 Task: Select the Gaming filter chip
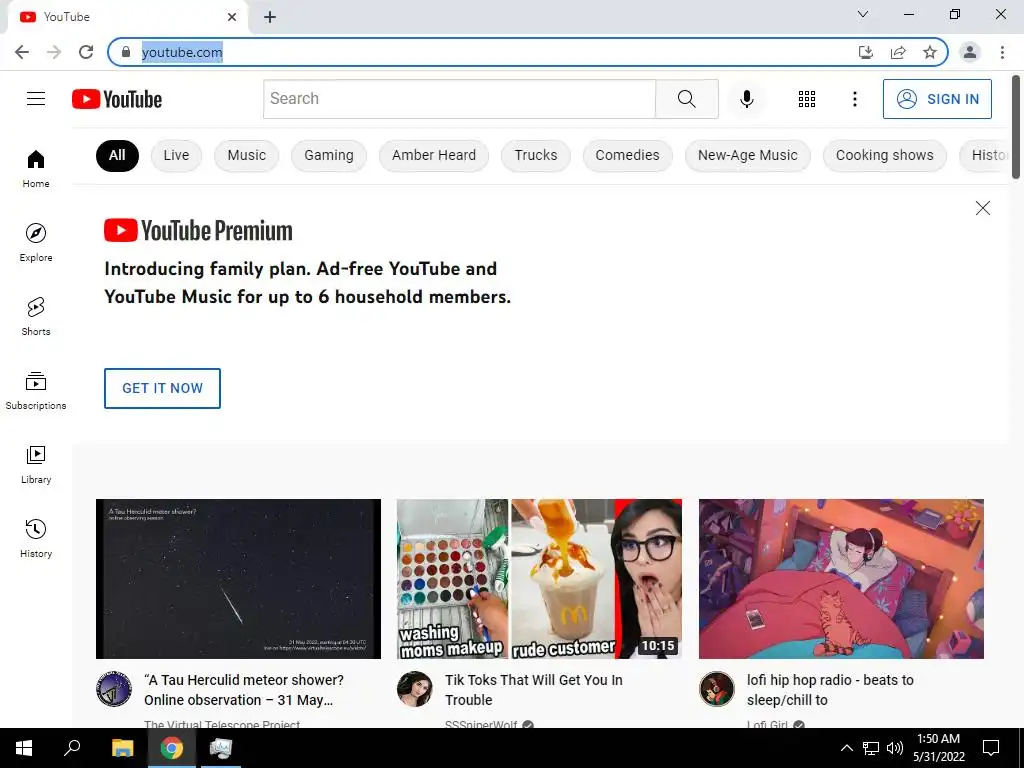(x=328, y=155)
